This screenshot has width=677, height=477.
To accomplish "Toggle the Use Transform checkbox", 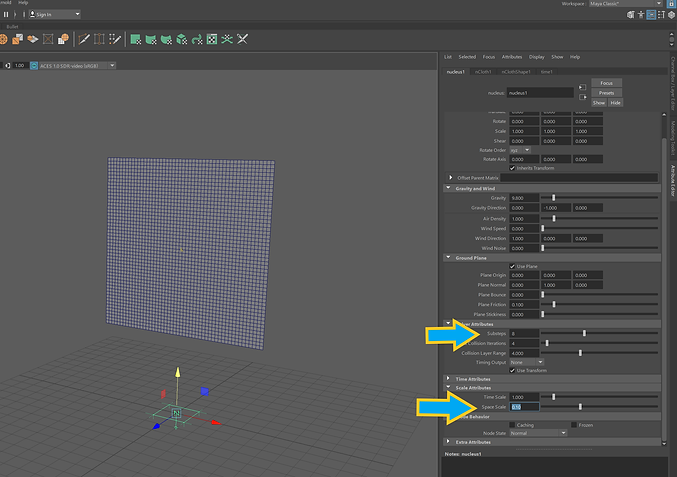I will (512, 370).
